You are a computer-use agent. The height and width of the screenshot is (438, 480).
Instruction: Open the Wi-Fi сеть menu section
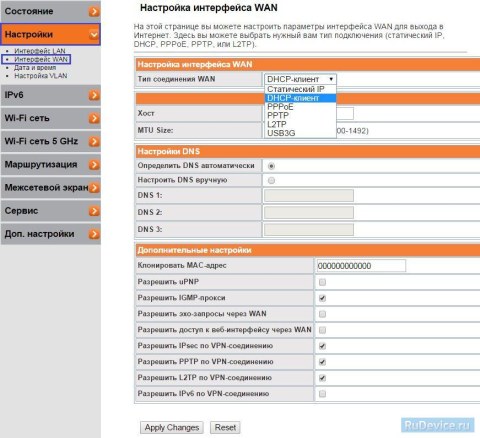point(51,118)
